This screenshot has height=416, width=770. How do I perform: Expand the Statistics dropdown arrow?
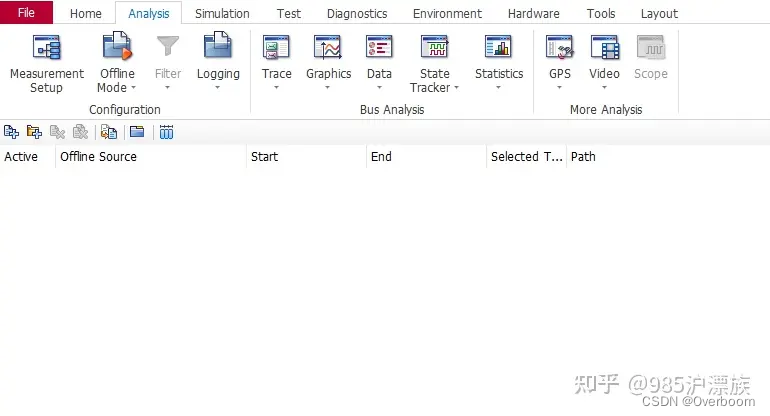(x=498, y=87)
